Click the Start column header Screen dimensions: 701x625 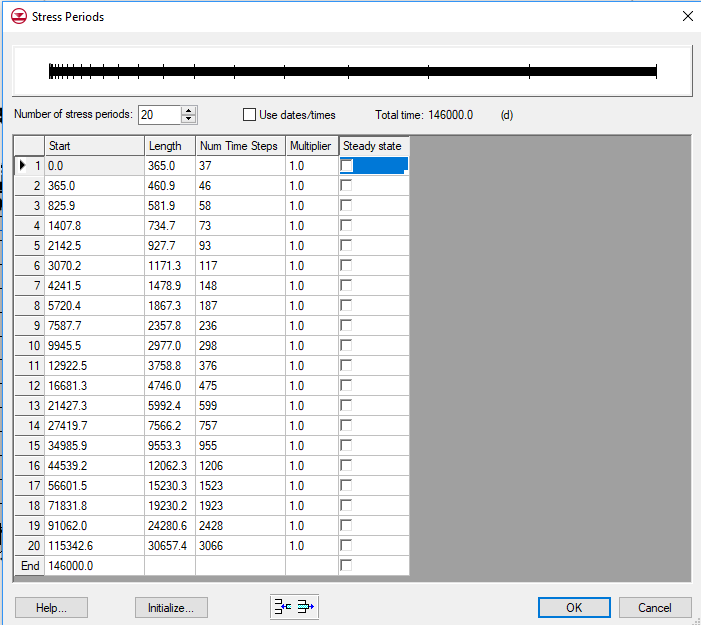(94, 146)
